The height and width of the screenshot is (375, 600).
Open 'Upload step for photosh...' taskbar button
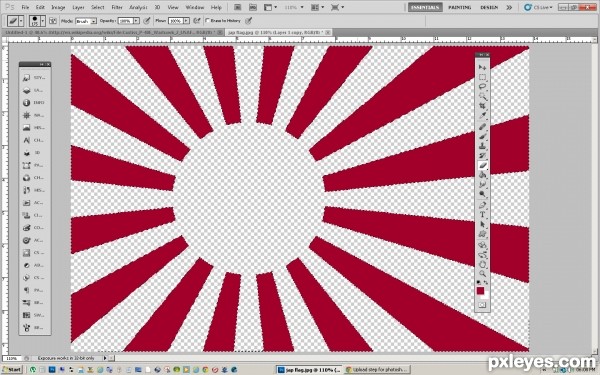(x=377, y=370)
